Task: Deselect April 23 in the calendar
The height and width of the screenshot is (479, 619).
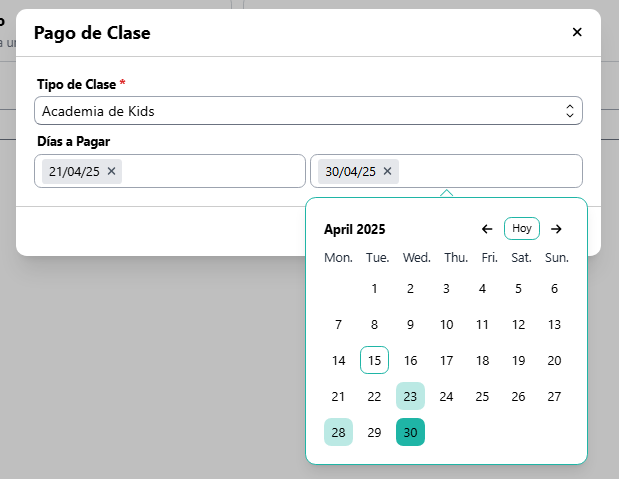Action: click(410, 397)
